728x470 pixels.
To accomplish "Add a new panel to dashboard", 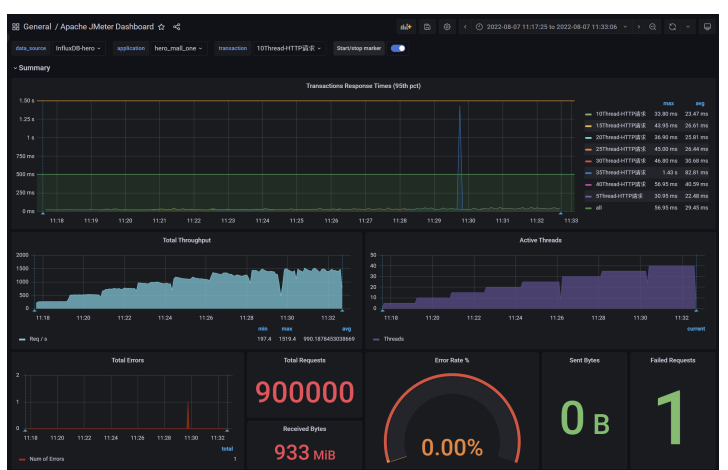I will click(x=406, y=27).
